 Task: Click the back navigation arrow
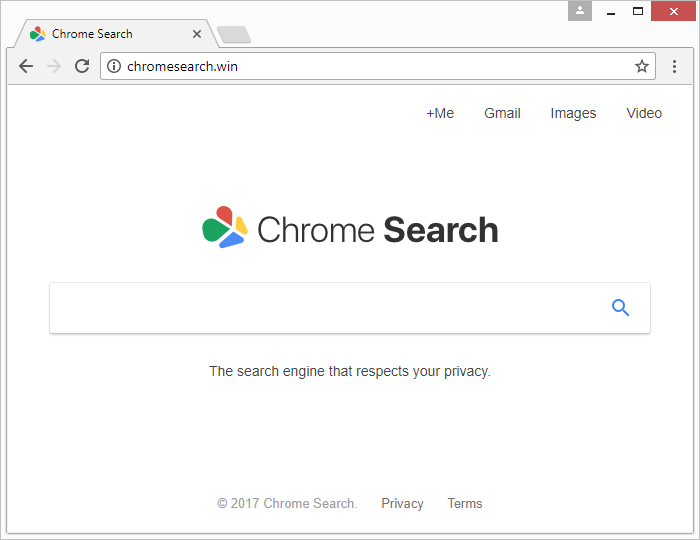point(26,67)
